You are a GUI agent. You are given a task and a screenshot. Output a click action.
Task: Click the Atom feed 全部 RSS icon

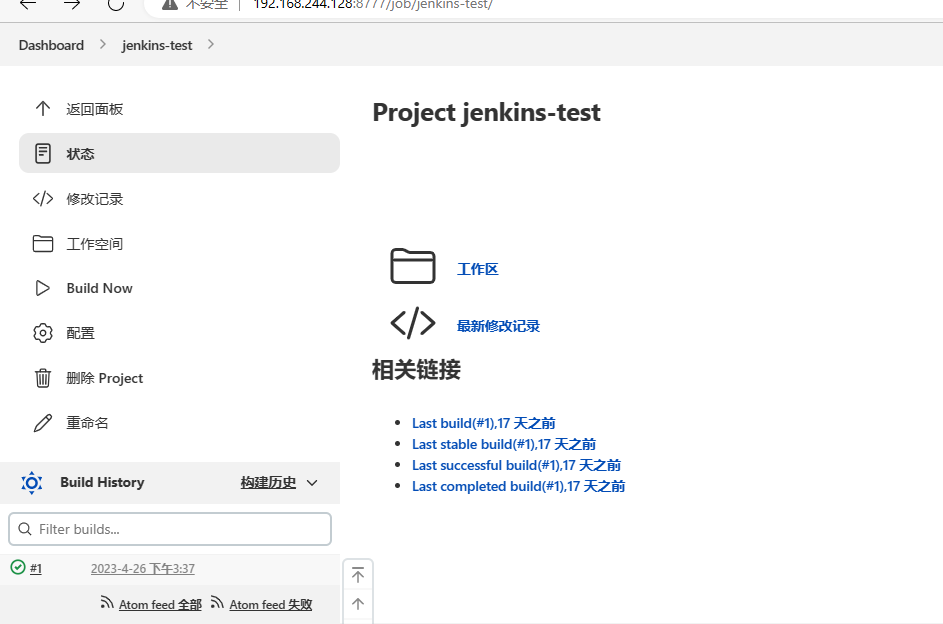tap(107, 604)
